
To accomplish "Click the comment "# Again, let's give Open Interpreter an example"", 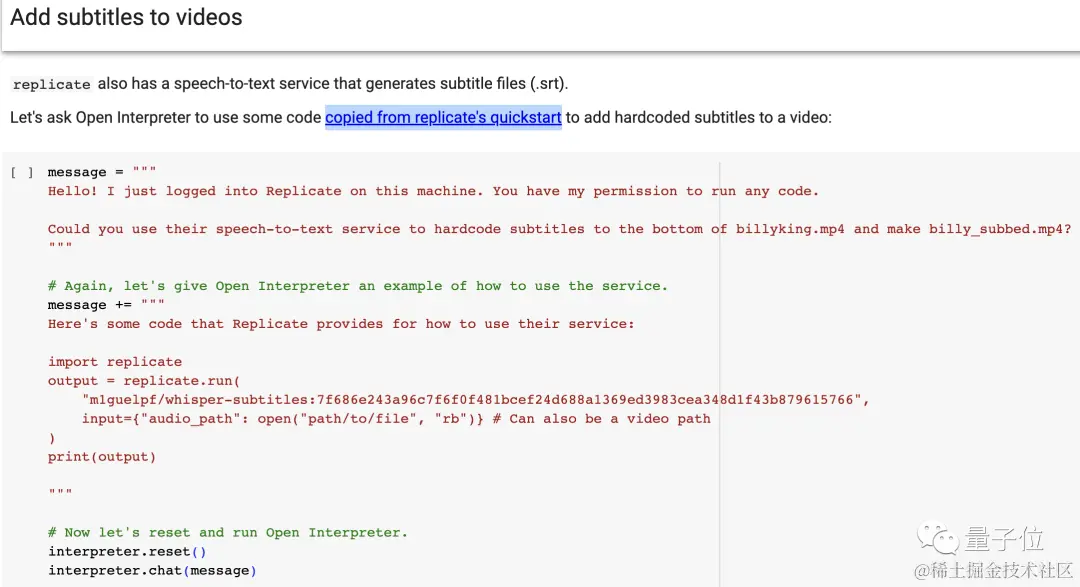I will pos(357,286).
